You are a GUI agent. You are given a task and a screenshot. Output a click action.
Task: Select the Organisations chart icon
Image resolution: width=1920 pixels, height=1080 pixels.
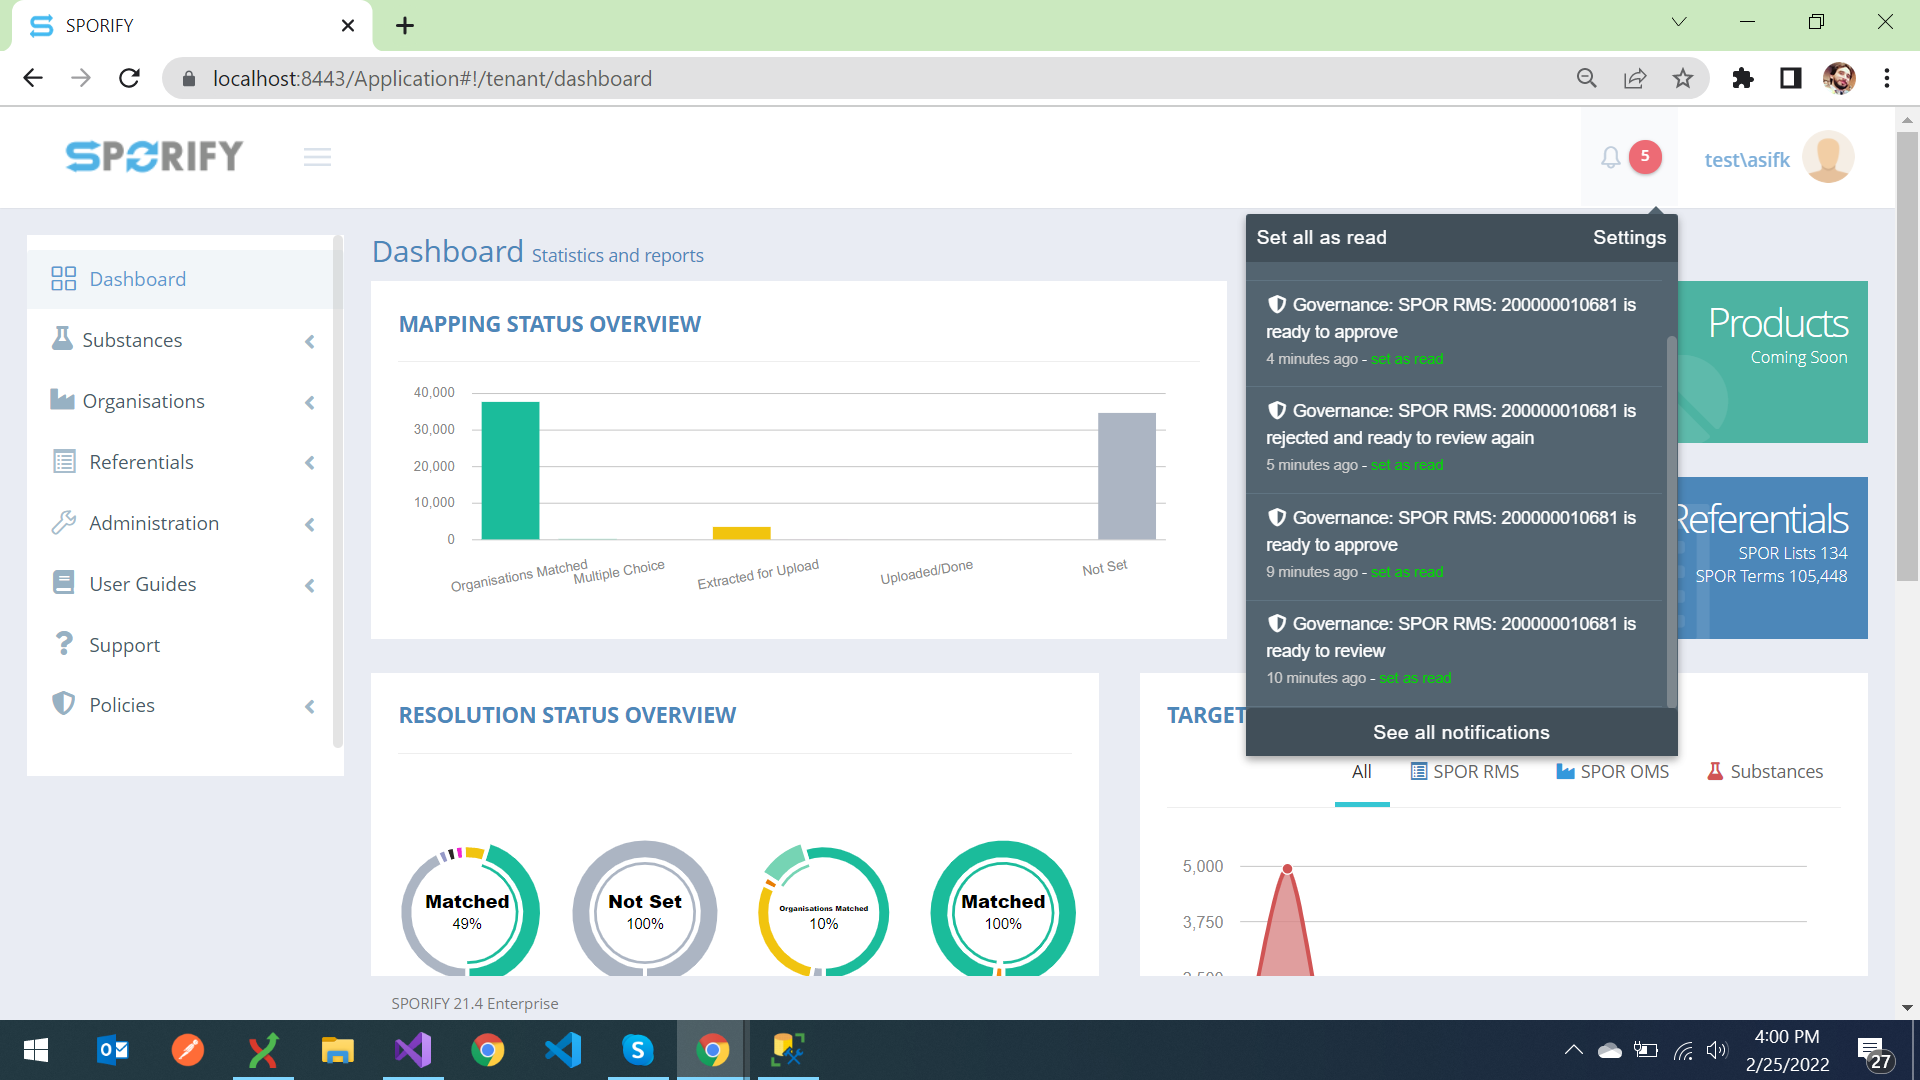click(x=62, y=400)
